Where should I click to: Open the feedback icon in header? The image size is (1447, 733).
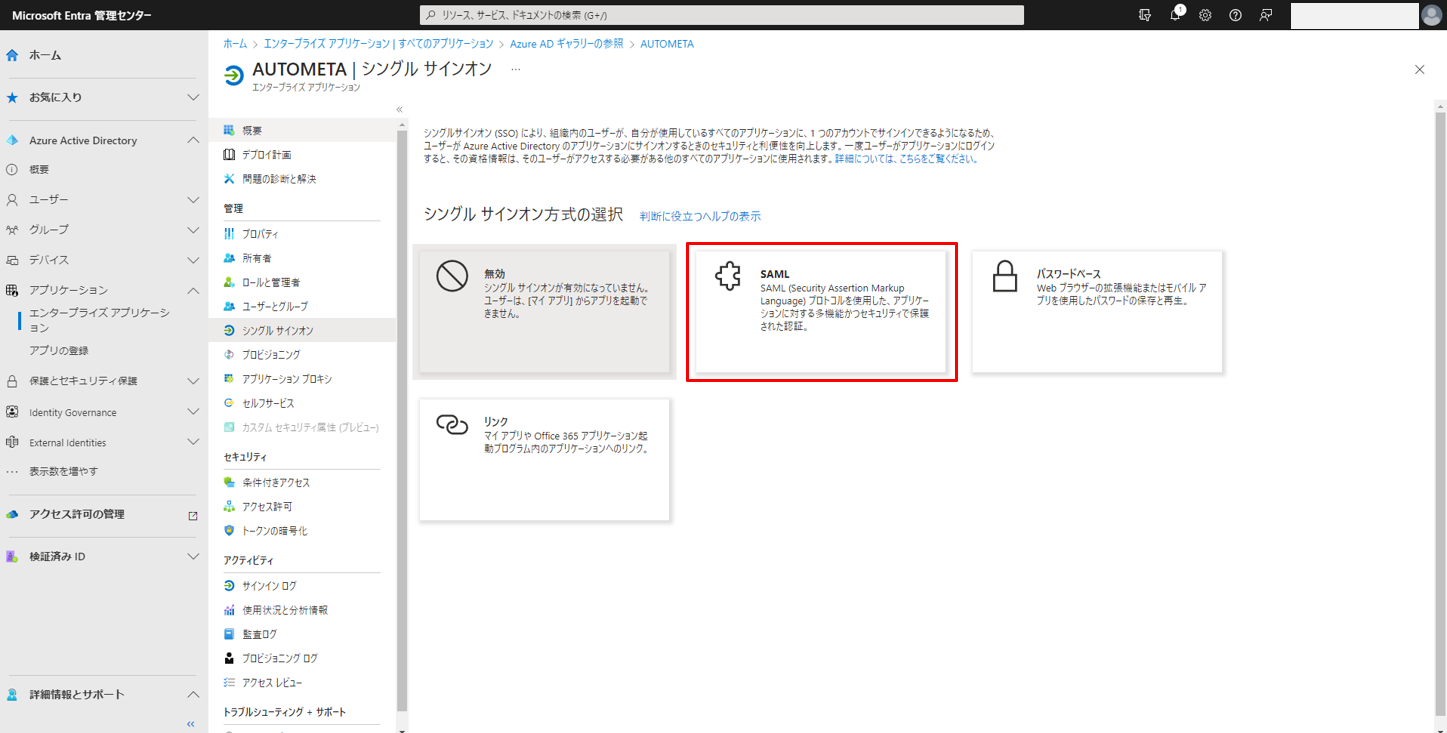(1266, 15)
